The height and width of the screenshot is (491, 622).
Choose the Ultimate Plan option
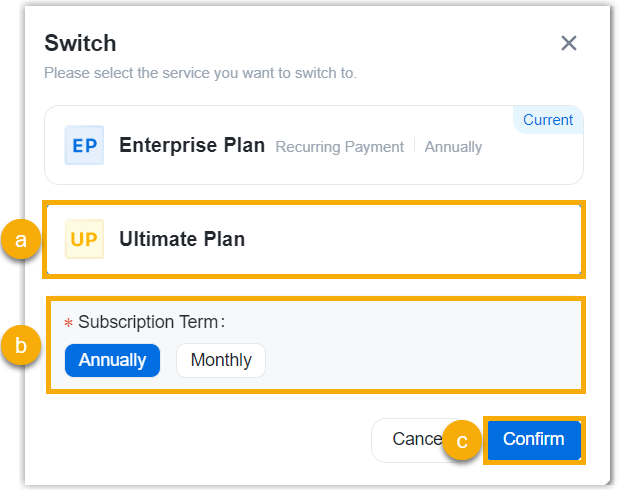[182, 239]
